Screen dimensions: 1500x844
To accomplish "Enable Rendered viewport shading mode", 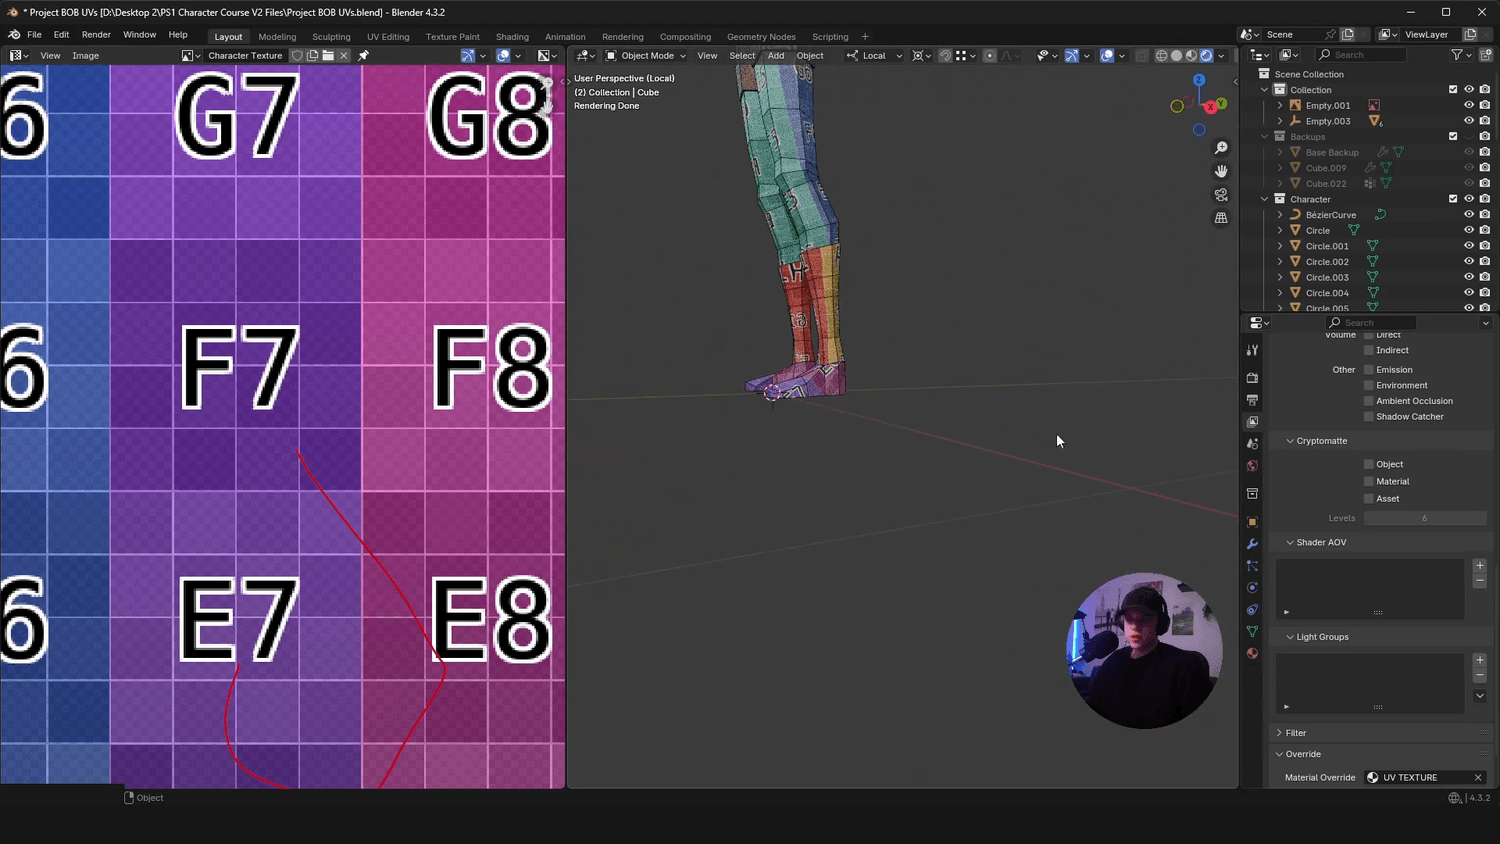I will point(1206,55).
